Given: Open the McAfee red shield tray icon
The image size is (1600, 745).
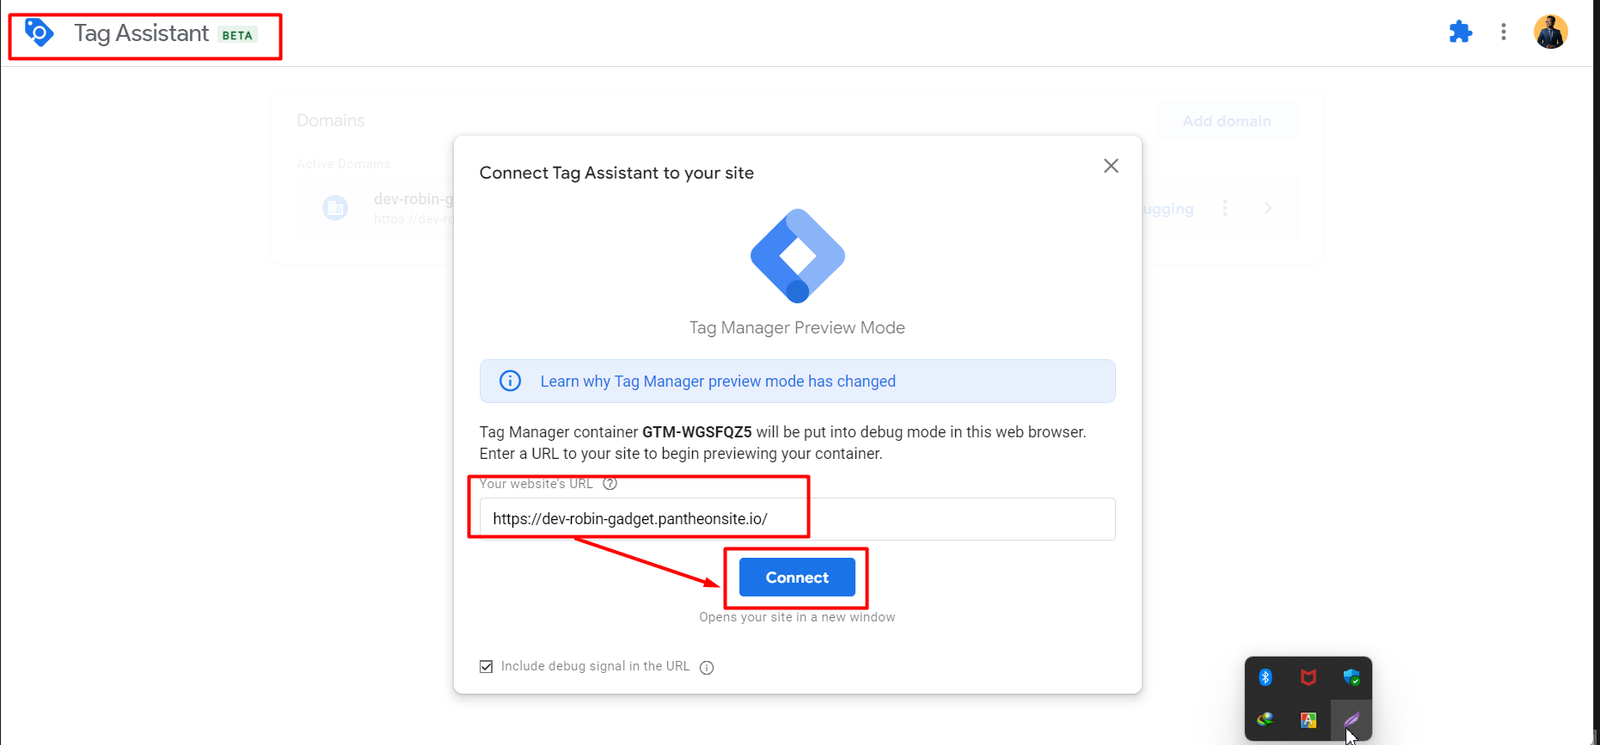Looking at the screenshot, I should coord(1308,677).
